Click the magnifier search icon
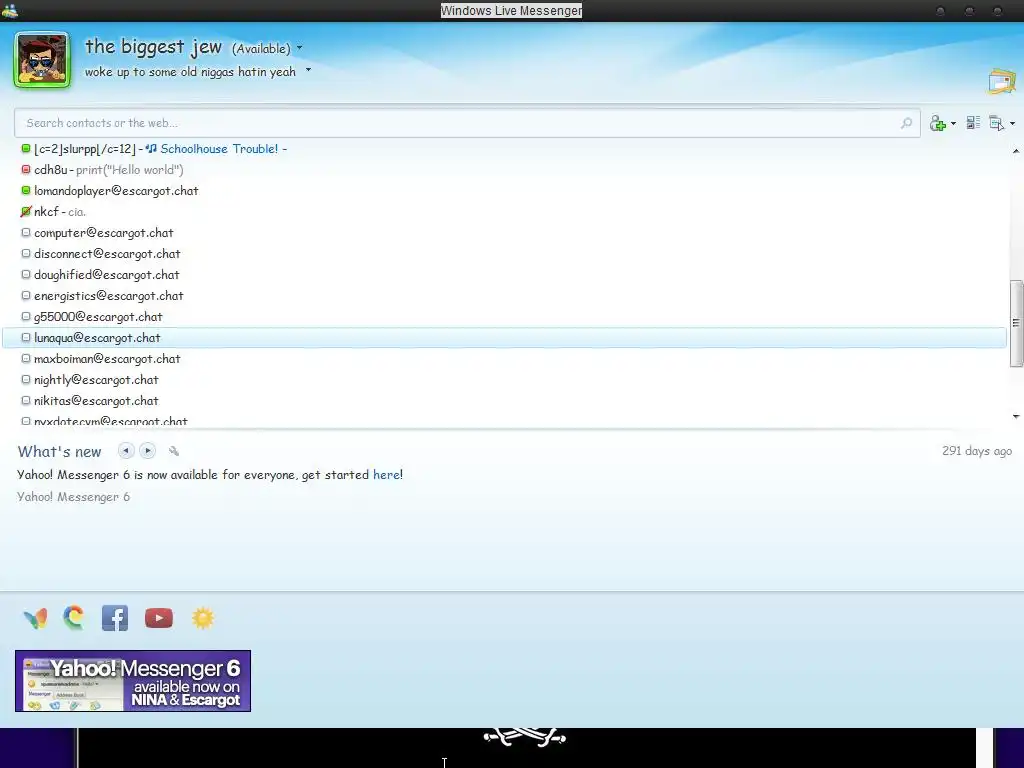This screenshot has height=768, width=1024. [x=906, y=123]
